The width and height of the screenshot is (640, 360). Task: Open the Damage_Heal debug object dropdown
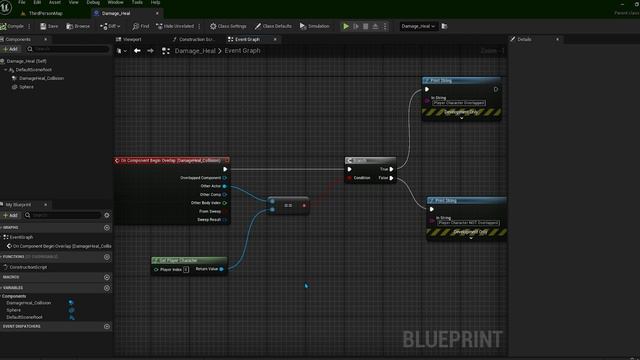(x=418, y=26)
